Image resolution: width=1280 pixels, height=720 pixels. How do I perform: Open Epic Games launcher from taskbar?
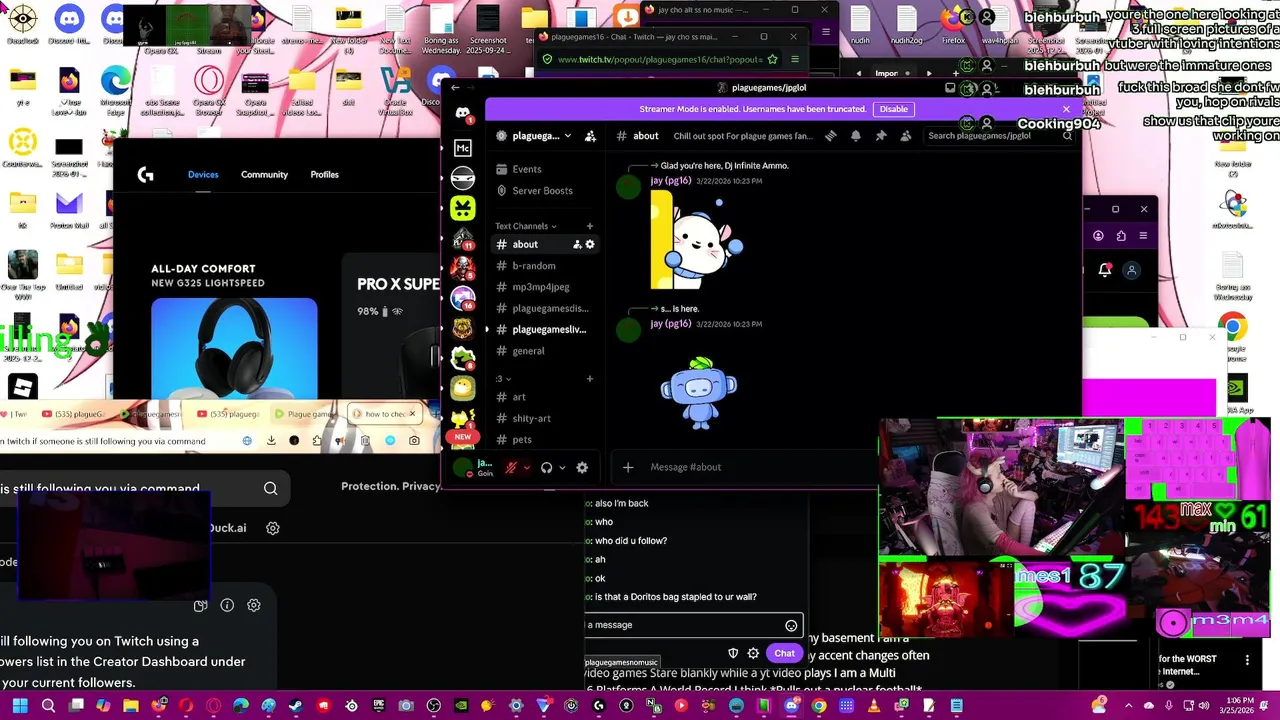click(378, 706)
